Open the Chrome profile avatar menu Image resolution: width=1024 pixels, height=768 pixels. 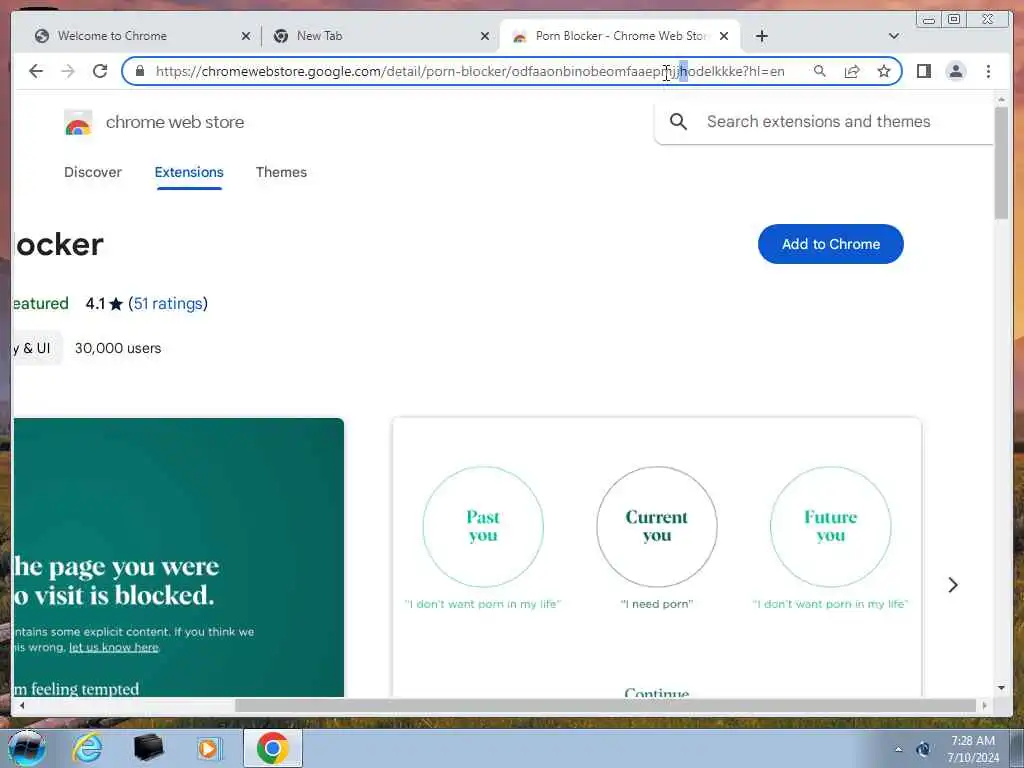[955, 71]
